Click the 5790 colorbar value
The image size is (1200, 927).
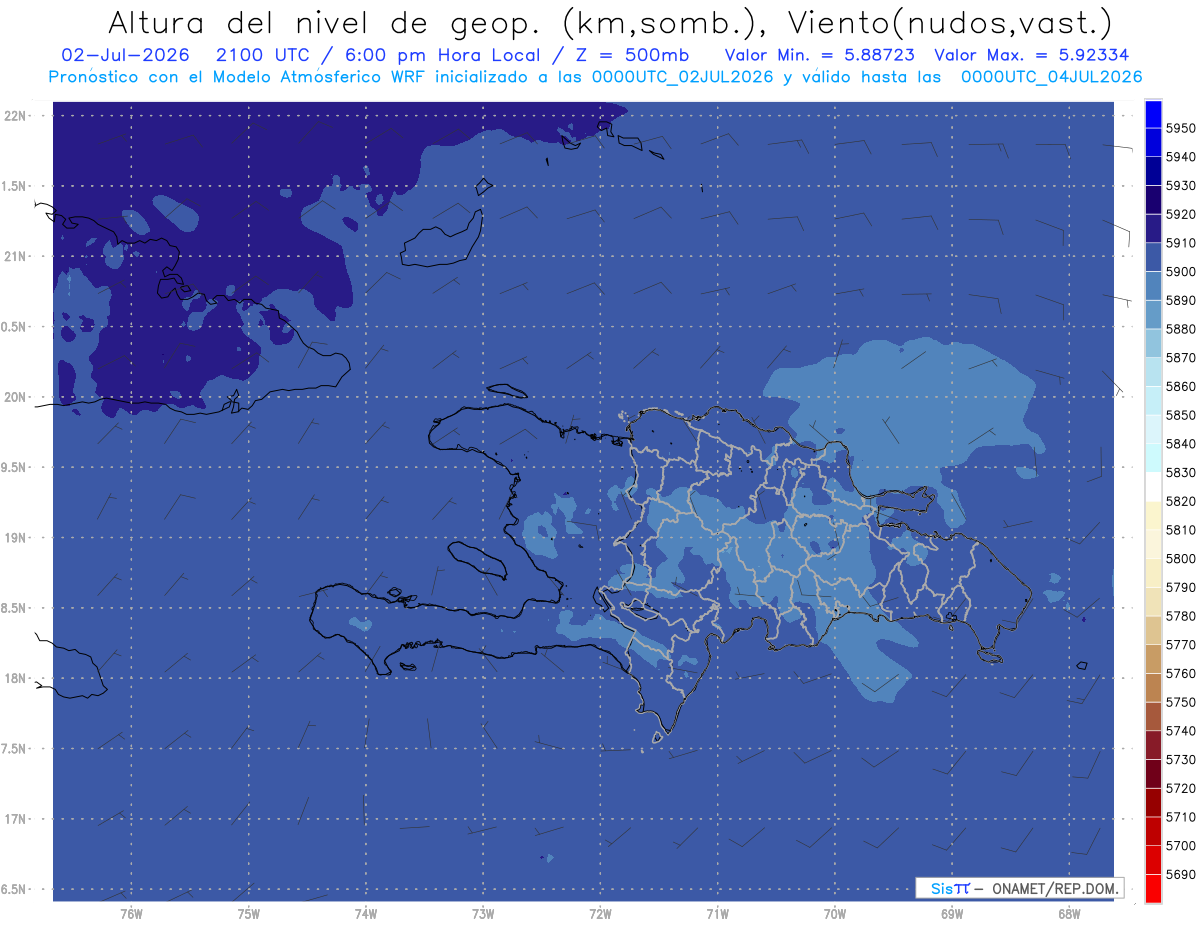[1180, 587]
